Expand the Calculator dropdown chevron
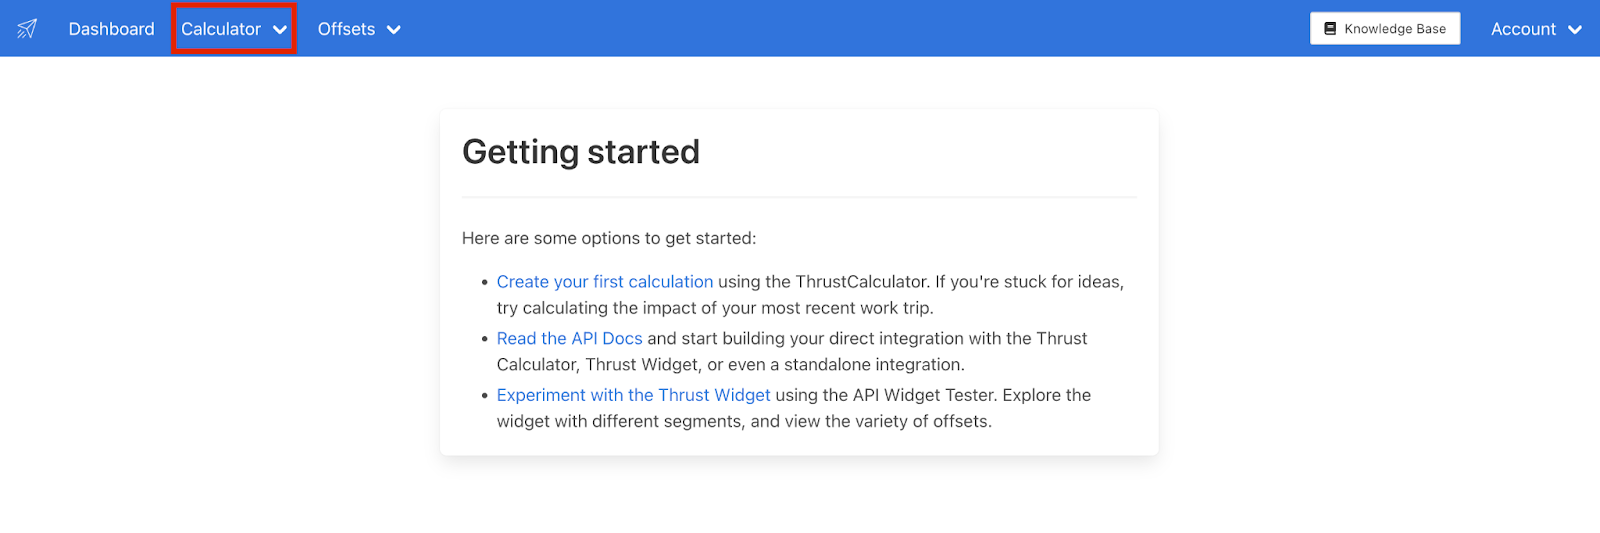 point(280,30)
